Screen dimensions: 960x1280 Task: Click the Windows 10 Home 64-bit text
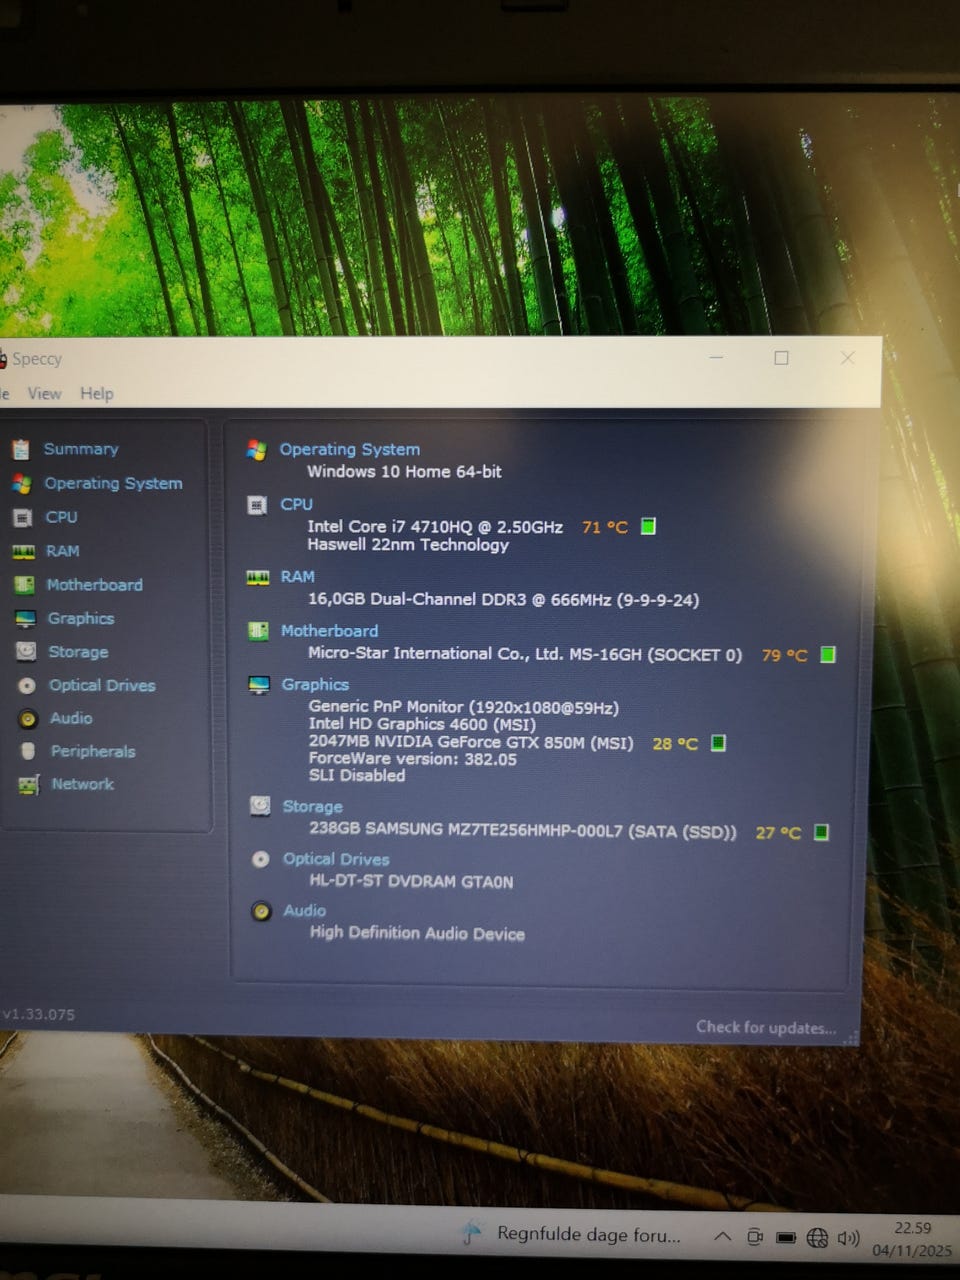click(404, 471)
